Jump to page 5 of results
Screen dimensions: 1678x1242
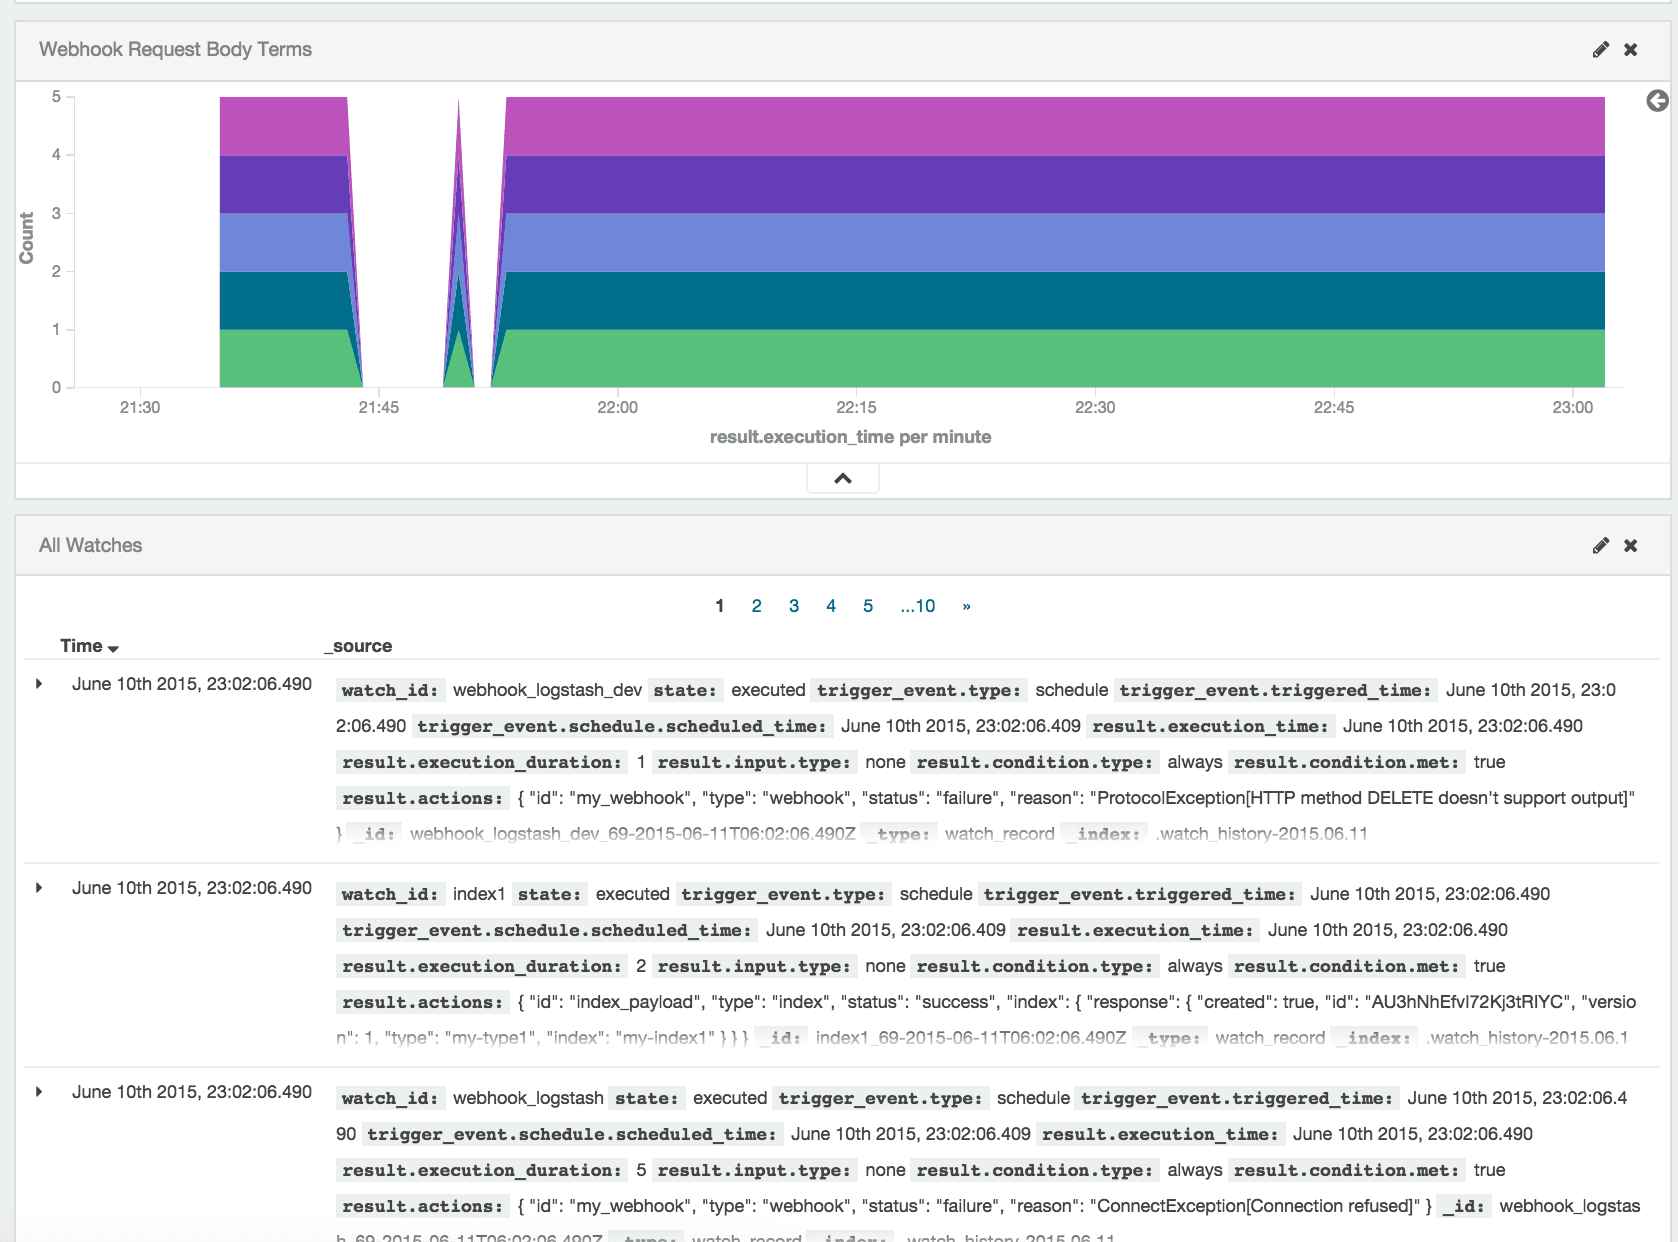coord(868,606)
